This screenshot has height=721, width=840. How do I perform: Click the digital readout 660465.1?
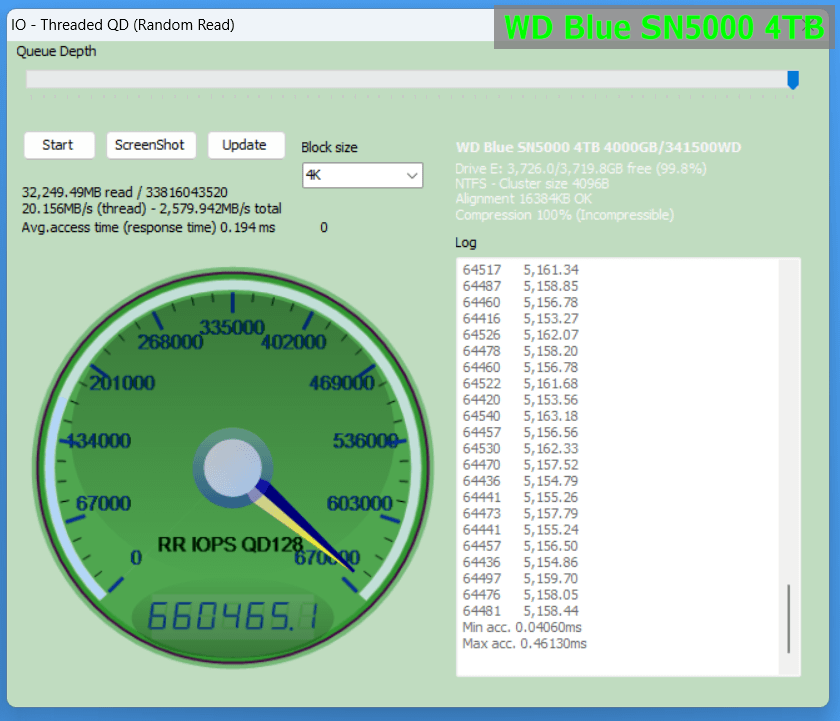[x=232, y=615]
